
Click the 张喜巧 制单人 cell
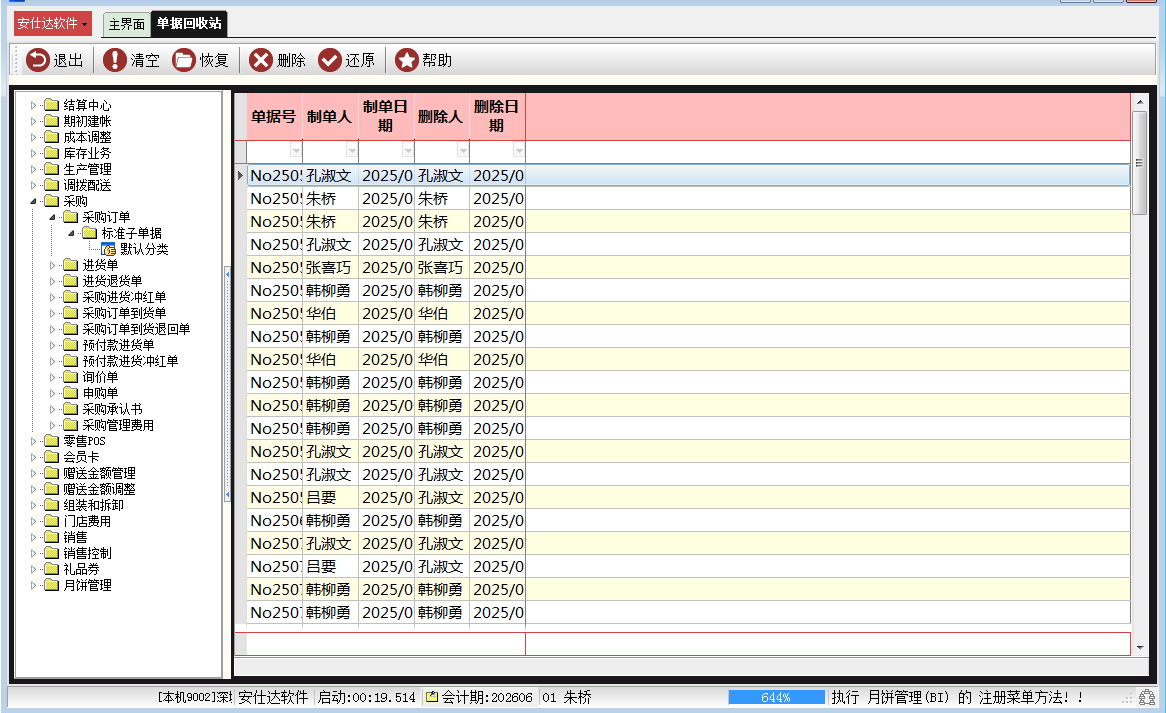[x=330, y=268]
